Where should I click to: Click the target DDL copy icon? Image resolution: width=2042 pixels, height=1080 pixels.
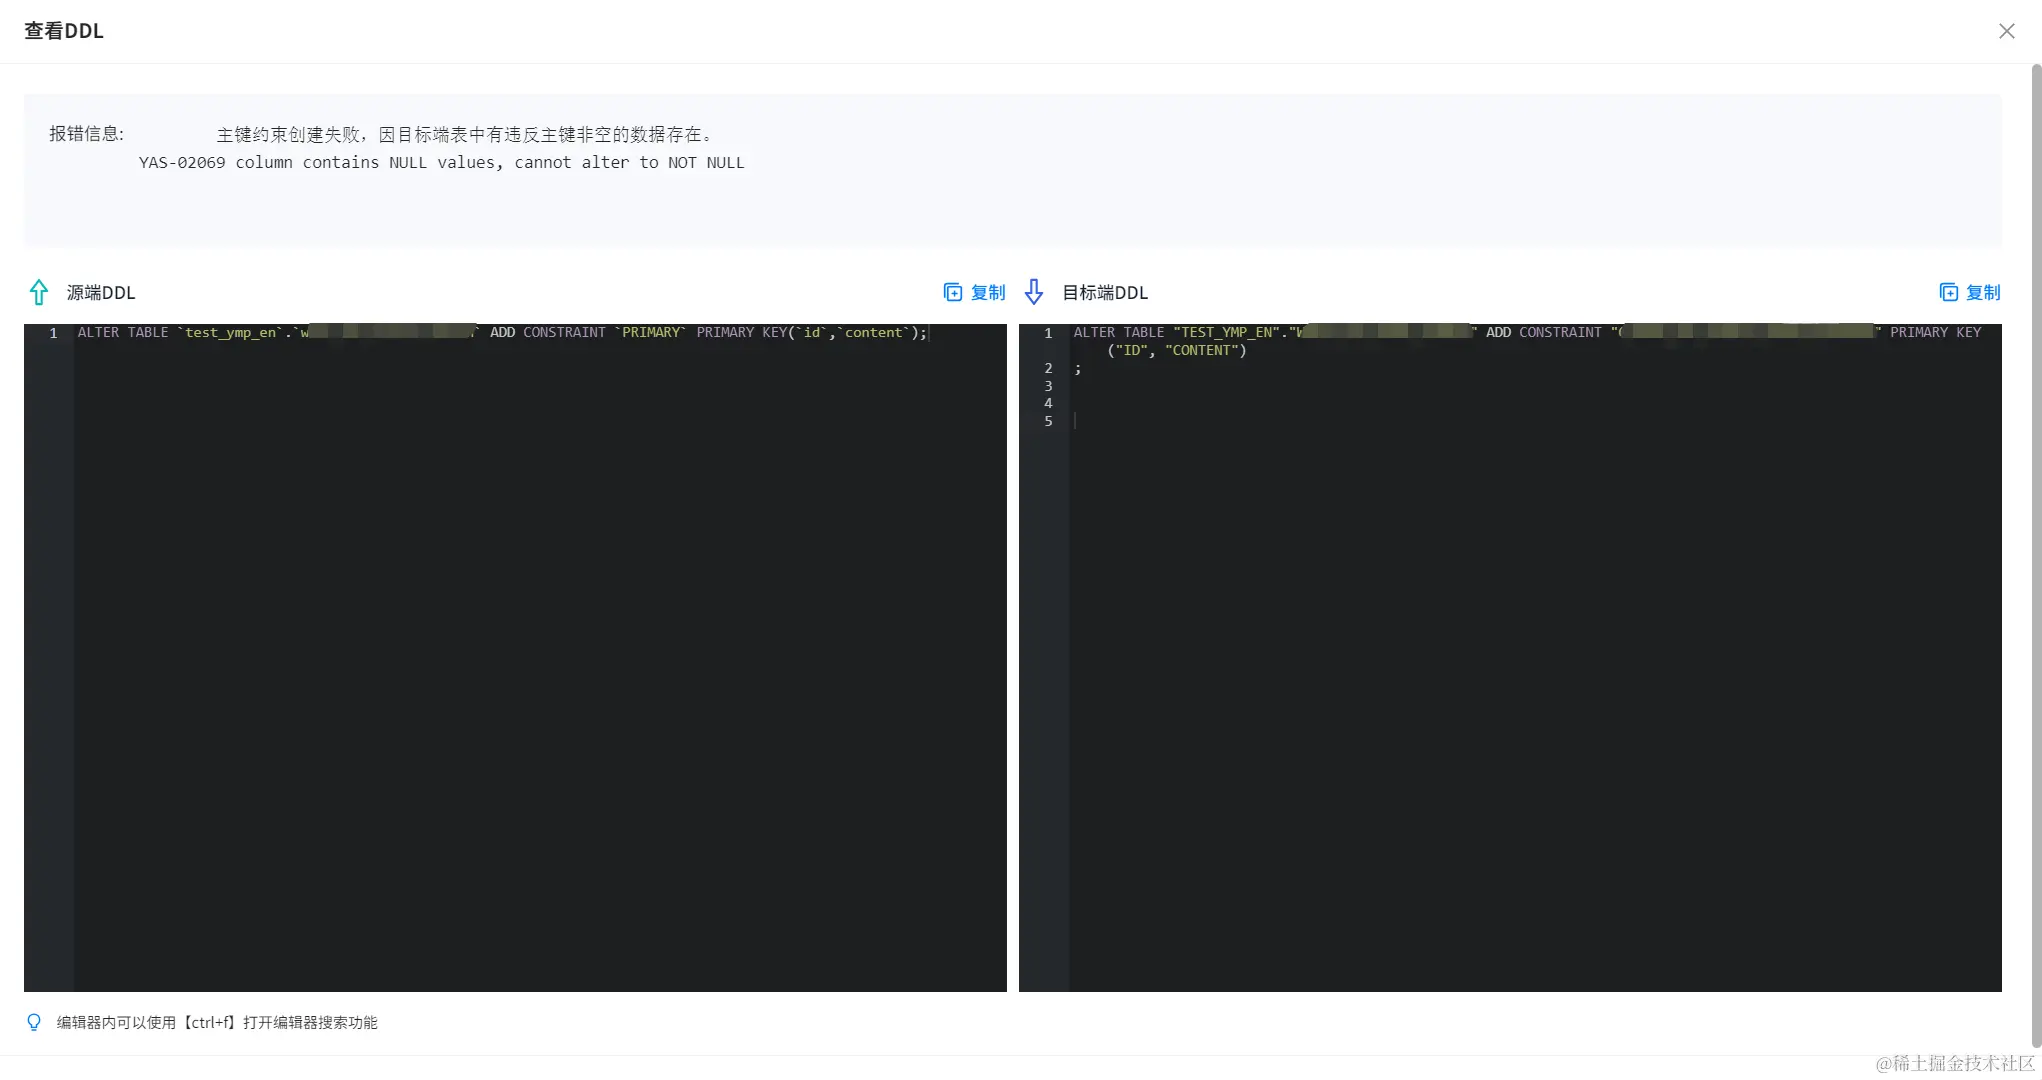point(1948,292)
